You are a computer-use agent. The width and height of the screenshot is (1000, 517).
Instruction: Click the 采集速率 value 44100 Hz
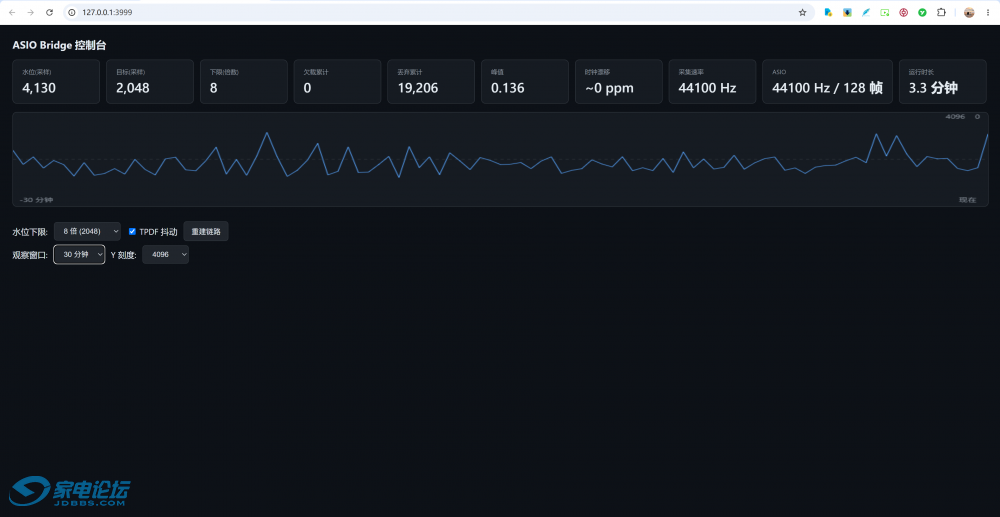pos(707,88)
